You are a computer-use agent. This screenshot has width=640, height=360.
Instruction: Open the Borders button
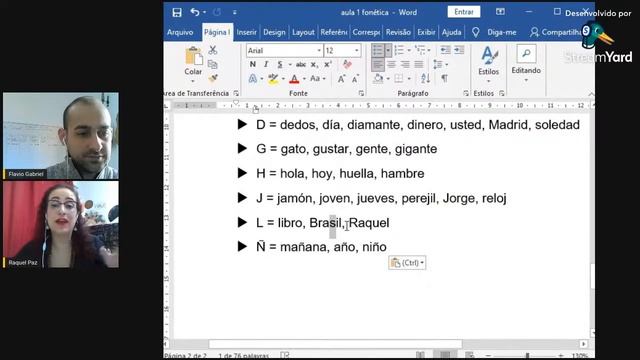tap(399, 78)
